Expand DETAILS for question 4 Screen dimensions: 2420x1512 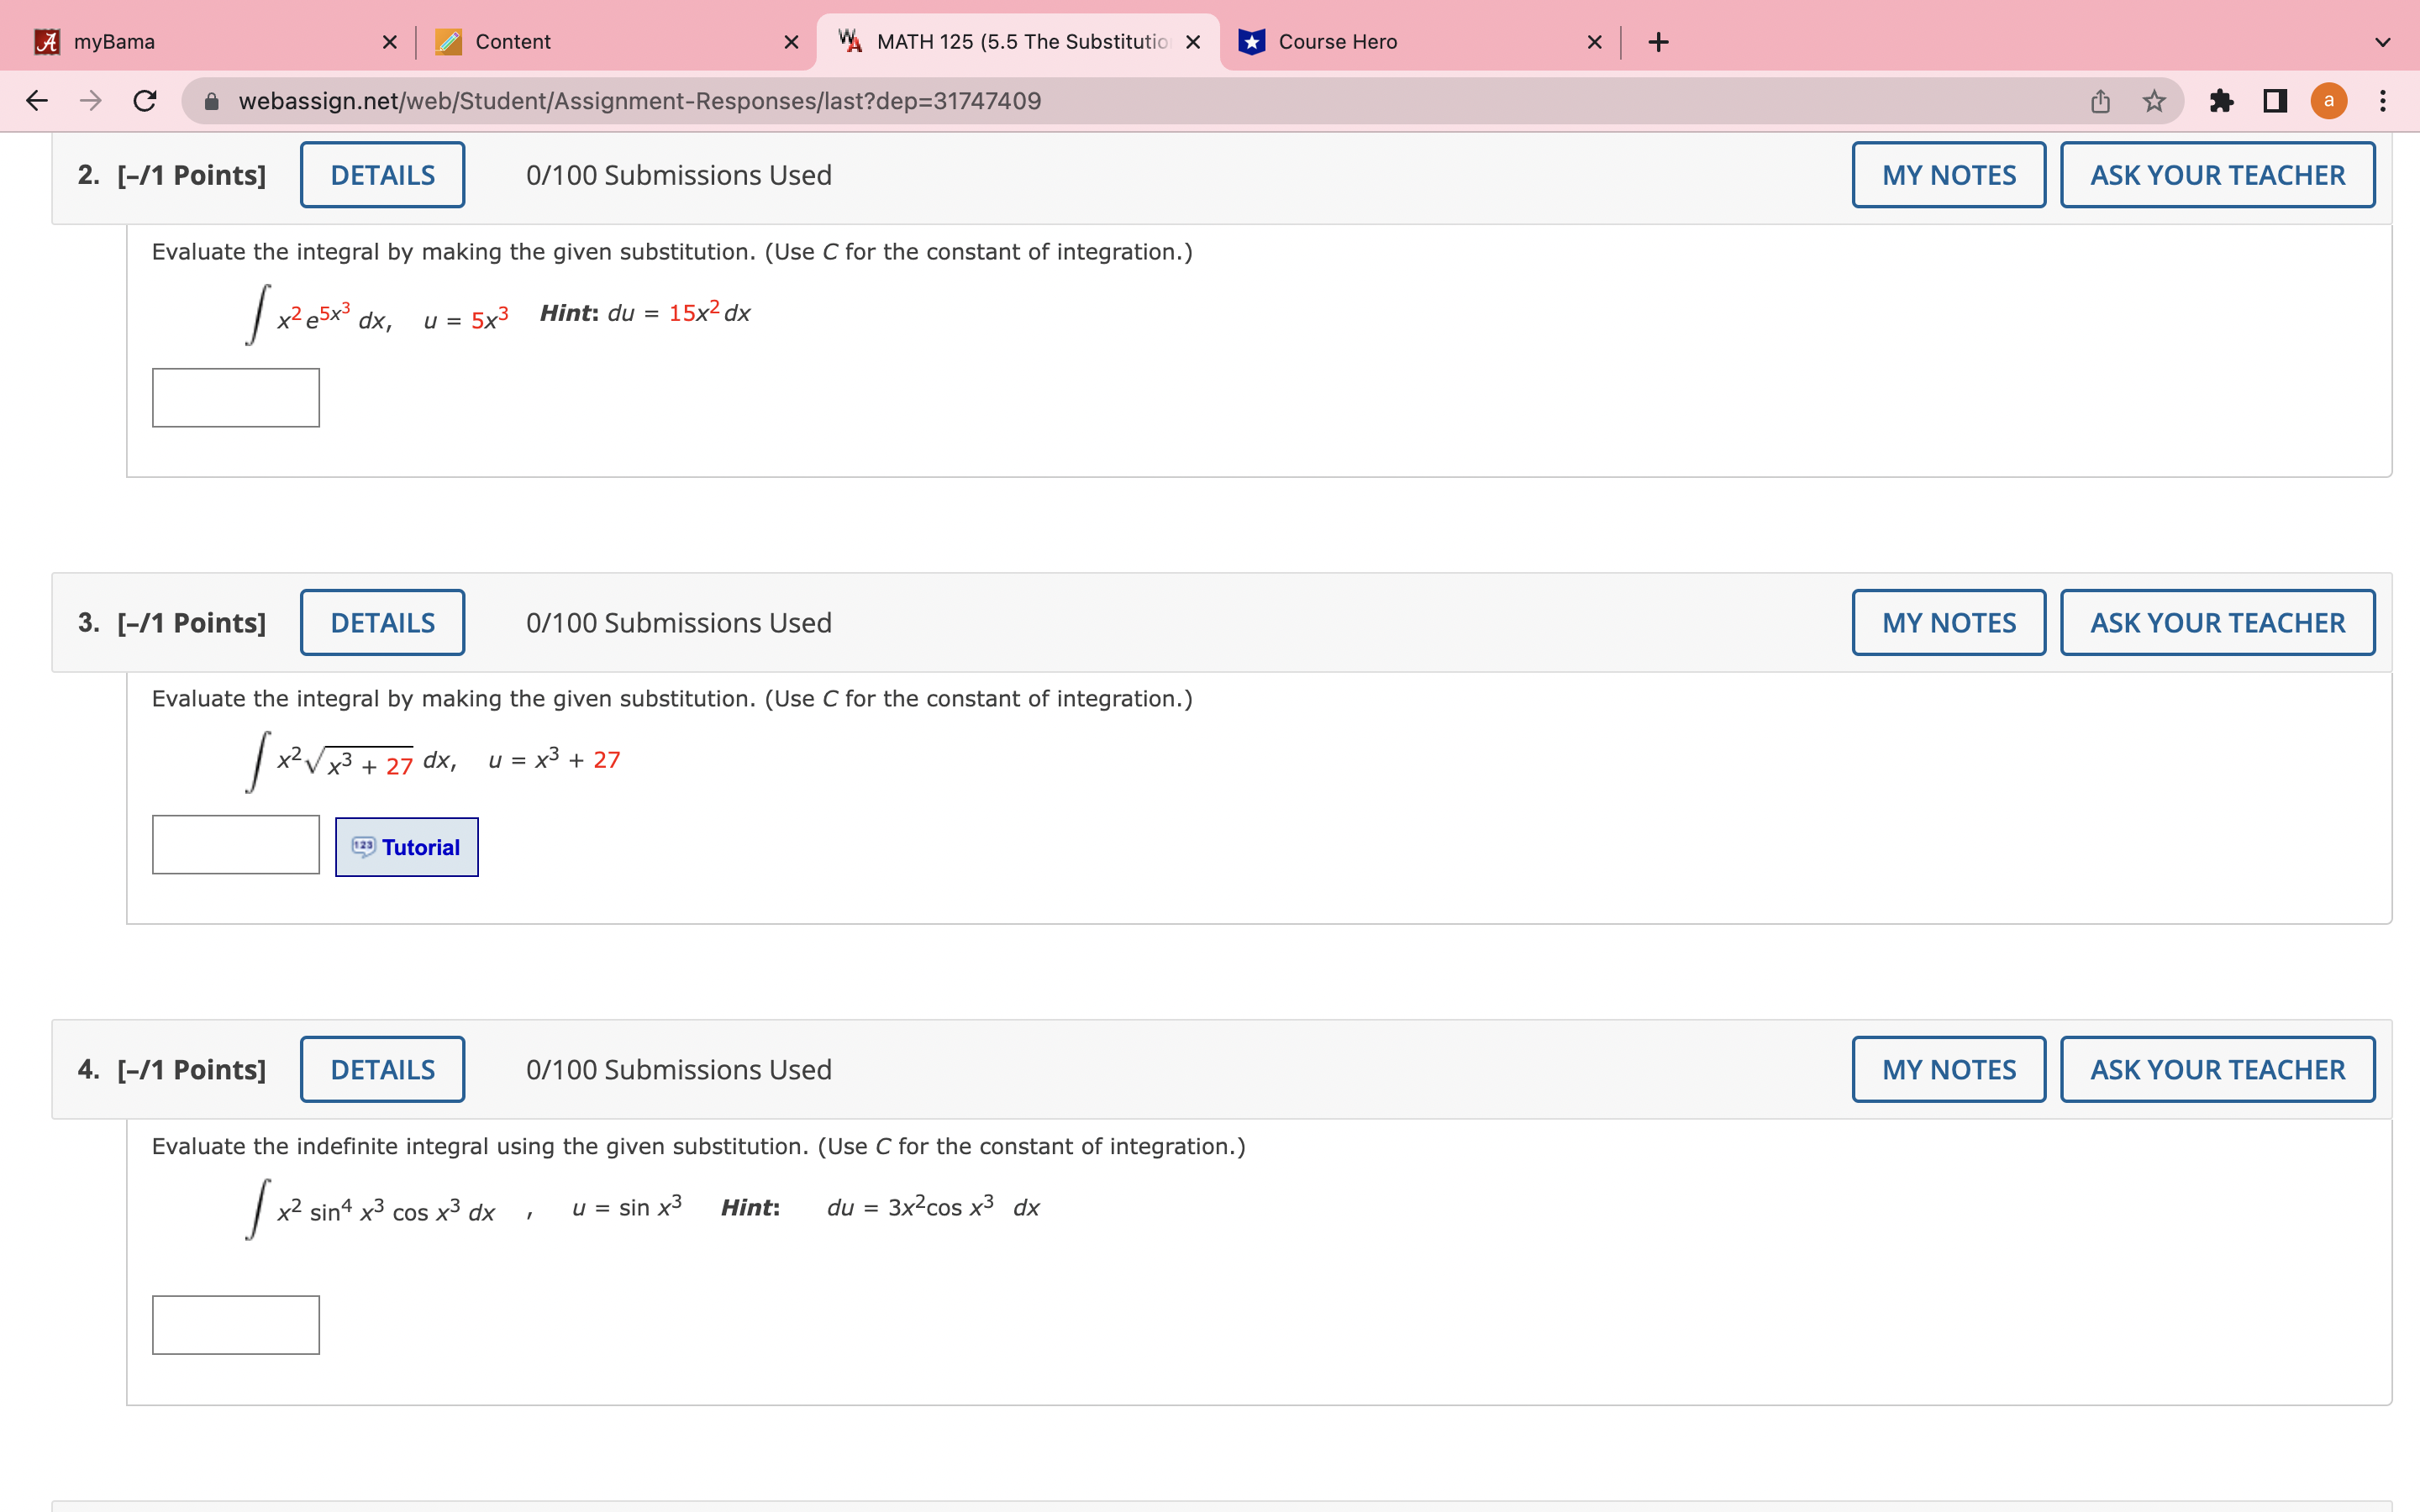[382, 1070]
